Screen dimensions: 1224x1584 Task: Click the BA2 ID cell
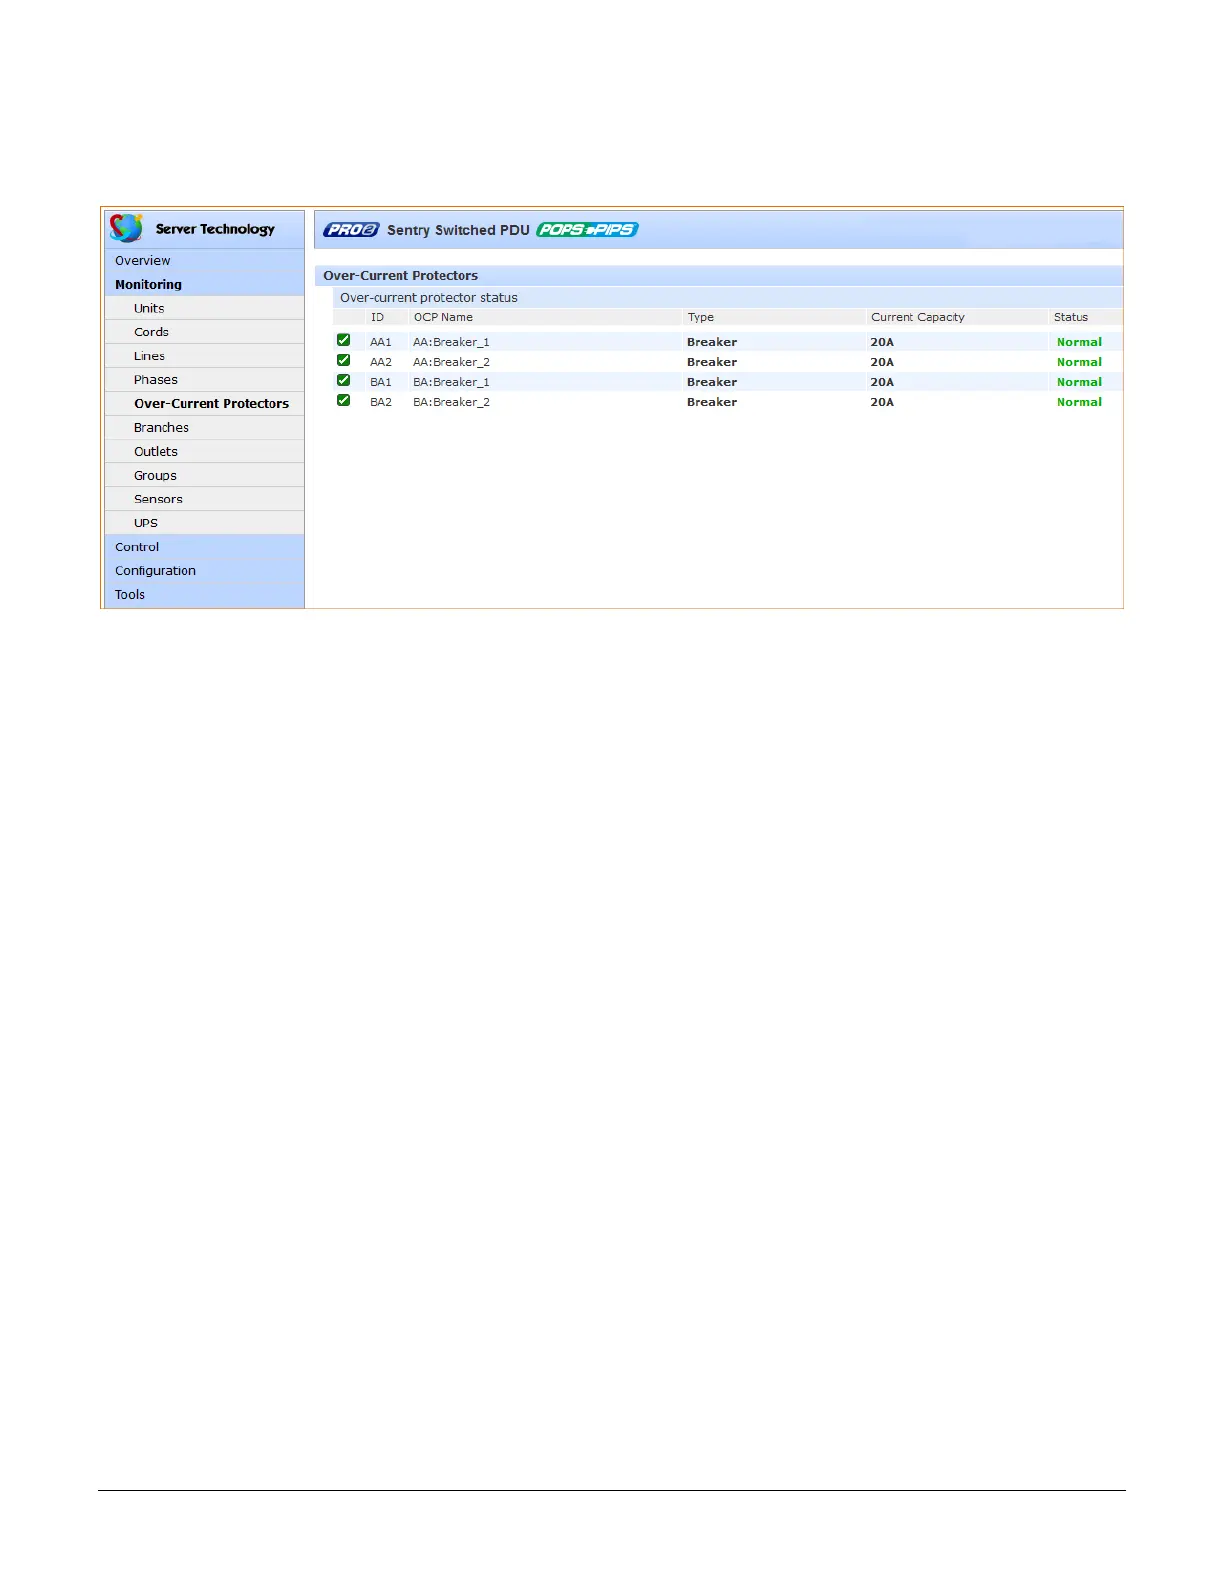click(381, 402)
